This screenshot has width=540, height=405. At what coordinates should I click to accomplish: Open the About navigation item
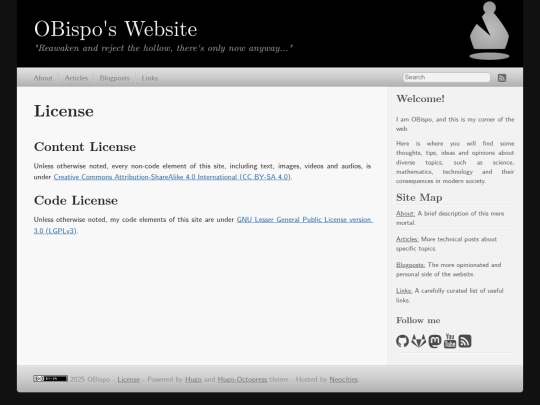(43, 78)
